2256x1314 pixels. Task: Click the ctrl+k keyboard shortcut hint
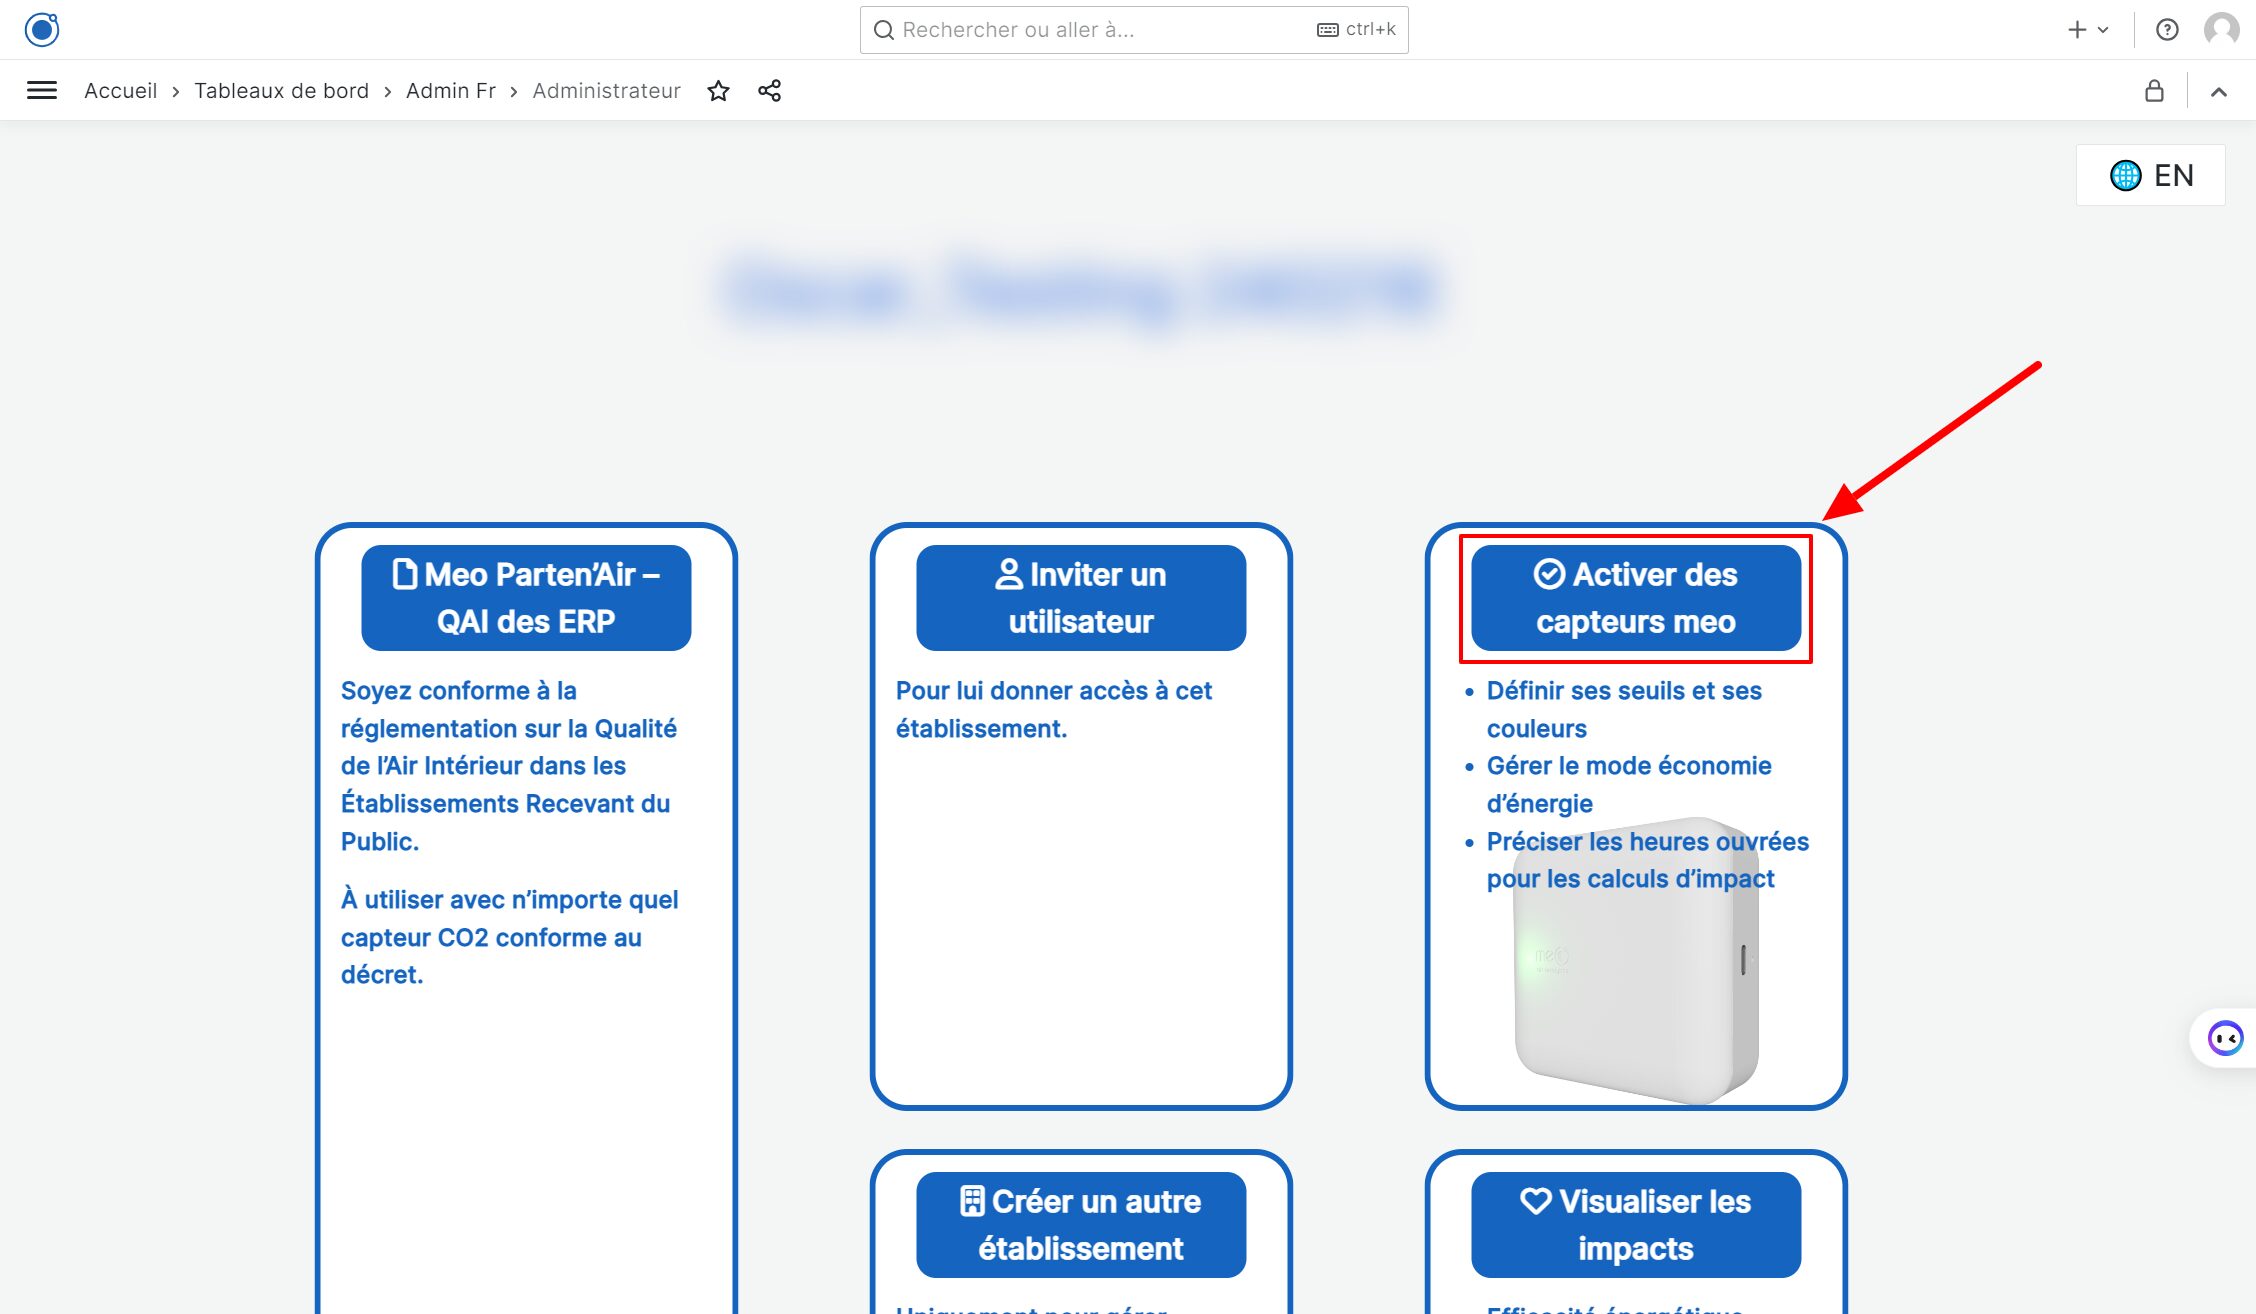point(1356,30)
